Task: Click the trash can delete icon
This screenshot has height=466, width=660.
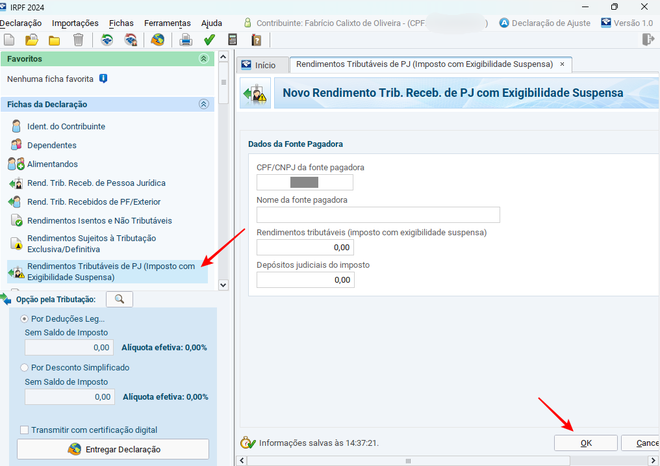Action: (78, 40)
